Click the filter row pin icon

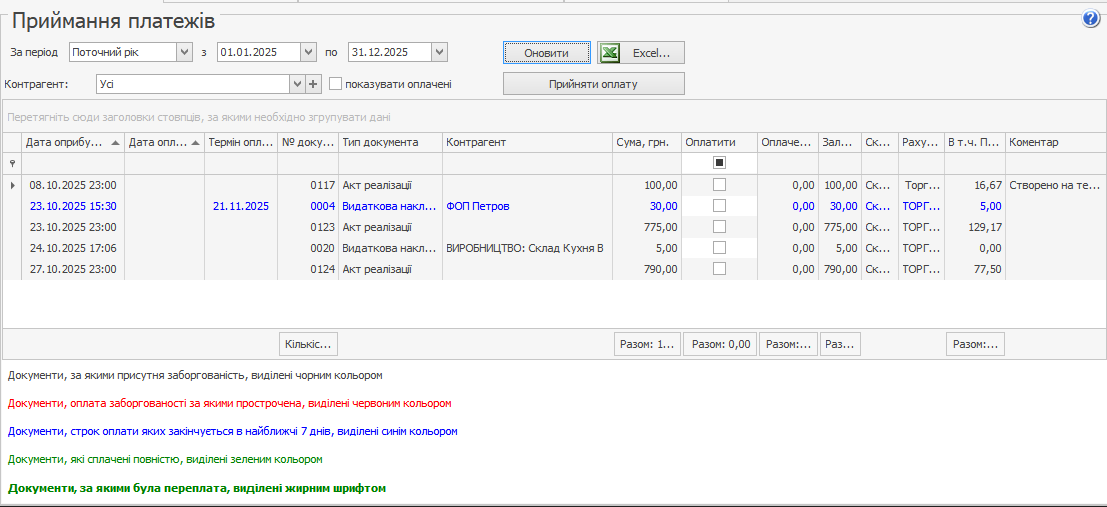12,163
